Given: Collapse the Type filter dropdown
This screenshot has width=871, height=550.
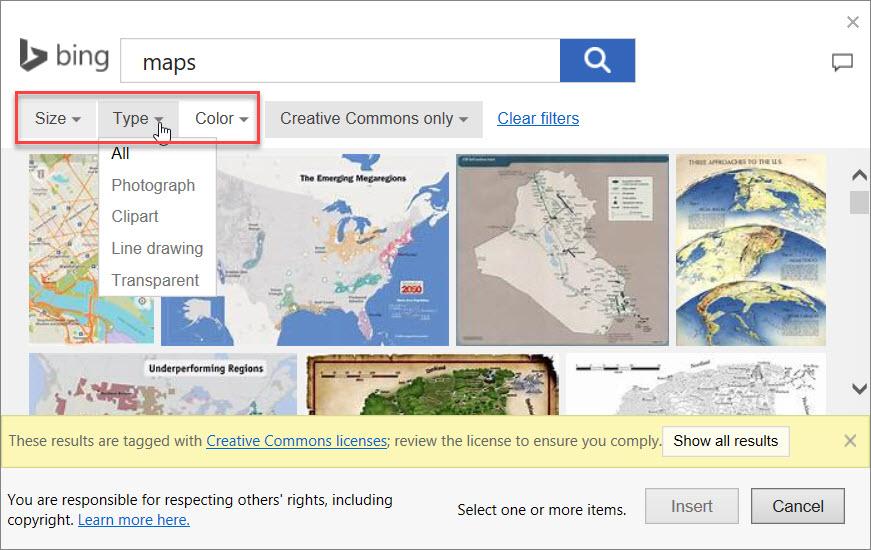Looking at the screenshot, I should point(138,119).
